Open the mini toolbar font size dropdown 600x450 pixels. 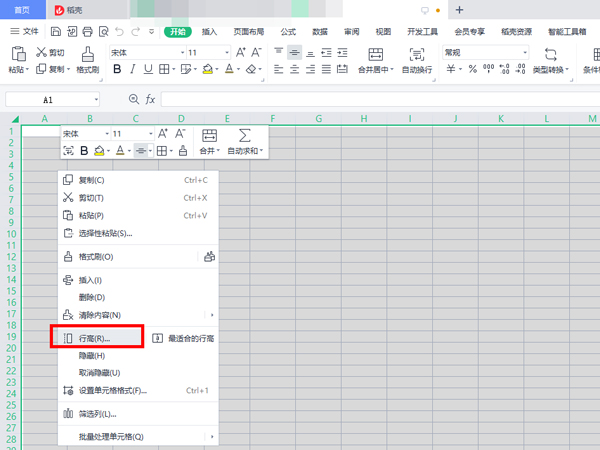click(150, 134)
